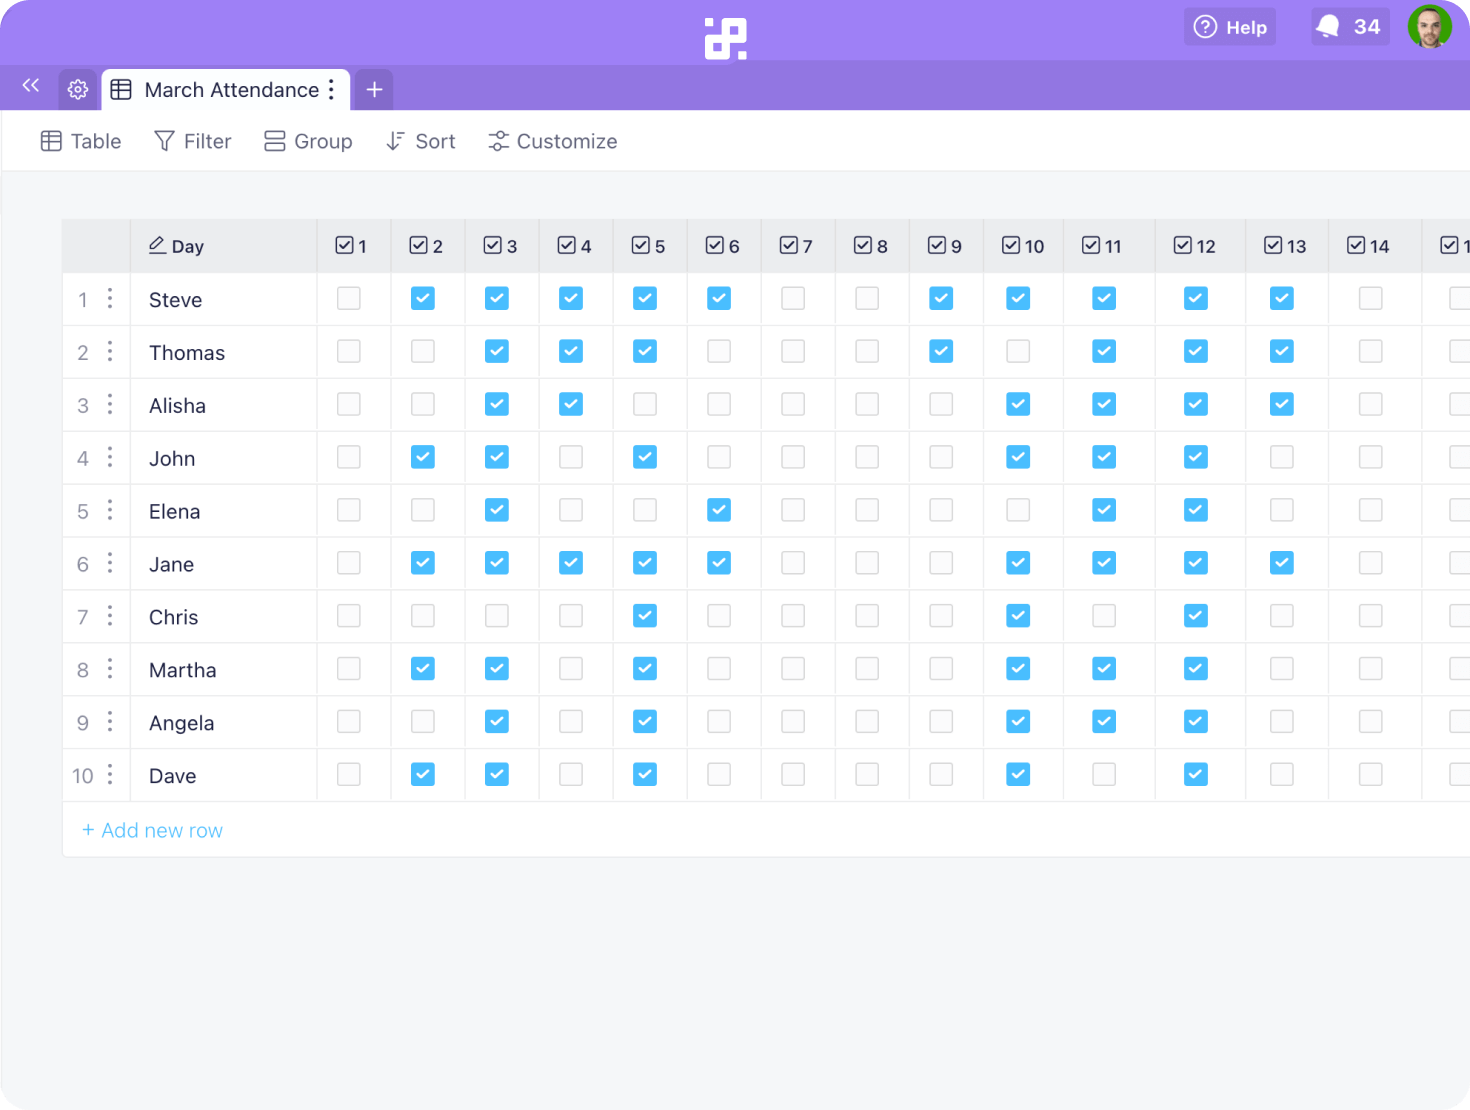
Task: Open the Filter options
Action: click(193, 141)
